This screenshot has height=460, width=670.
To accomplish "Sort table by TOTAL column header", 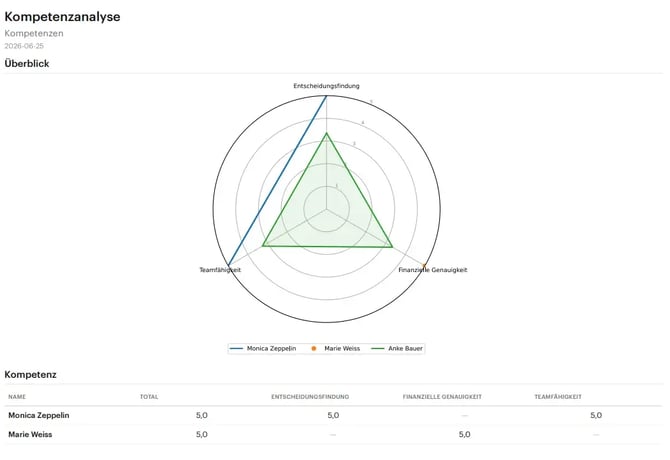I will tap(149, 397).
